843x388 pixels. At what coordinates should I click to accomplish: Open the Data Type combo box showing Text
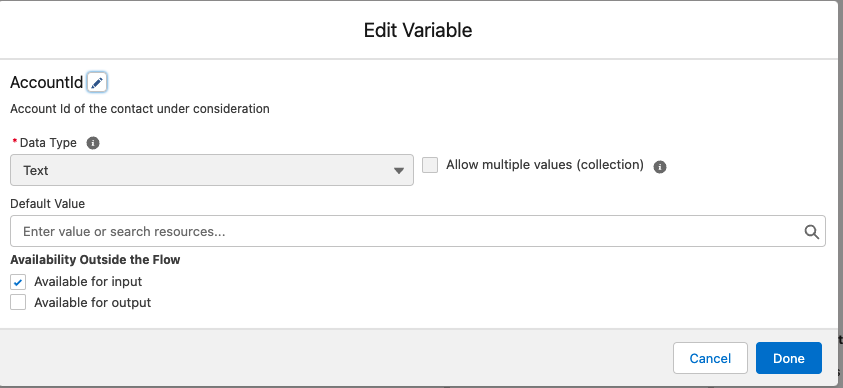pos(212,170)
